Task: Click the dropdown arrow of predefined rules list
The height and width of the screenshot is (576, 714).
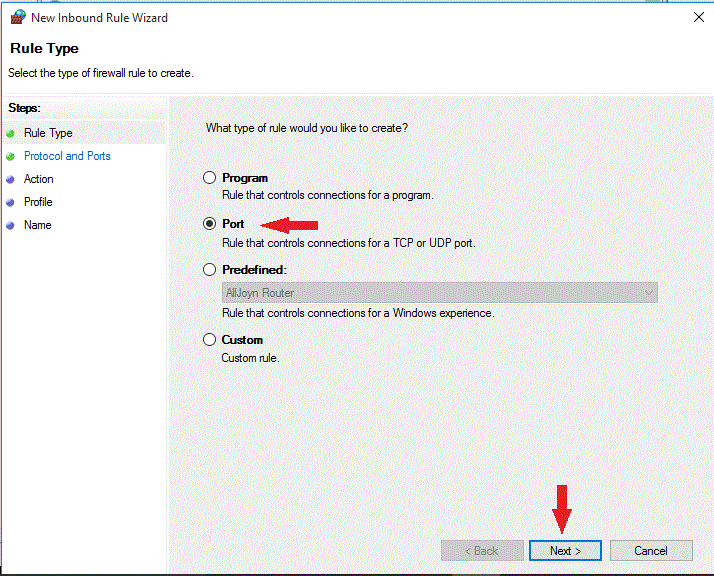Action: (649, 292)
